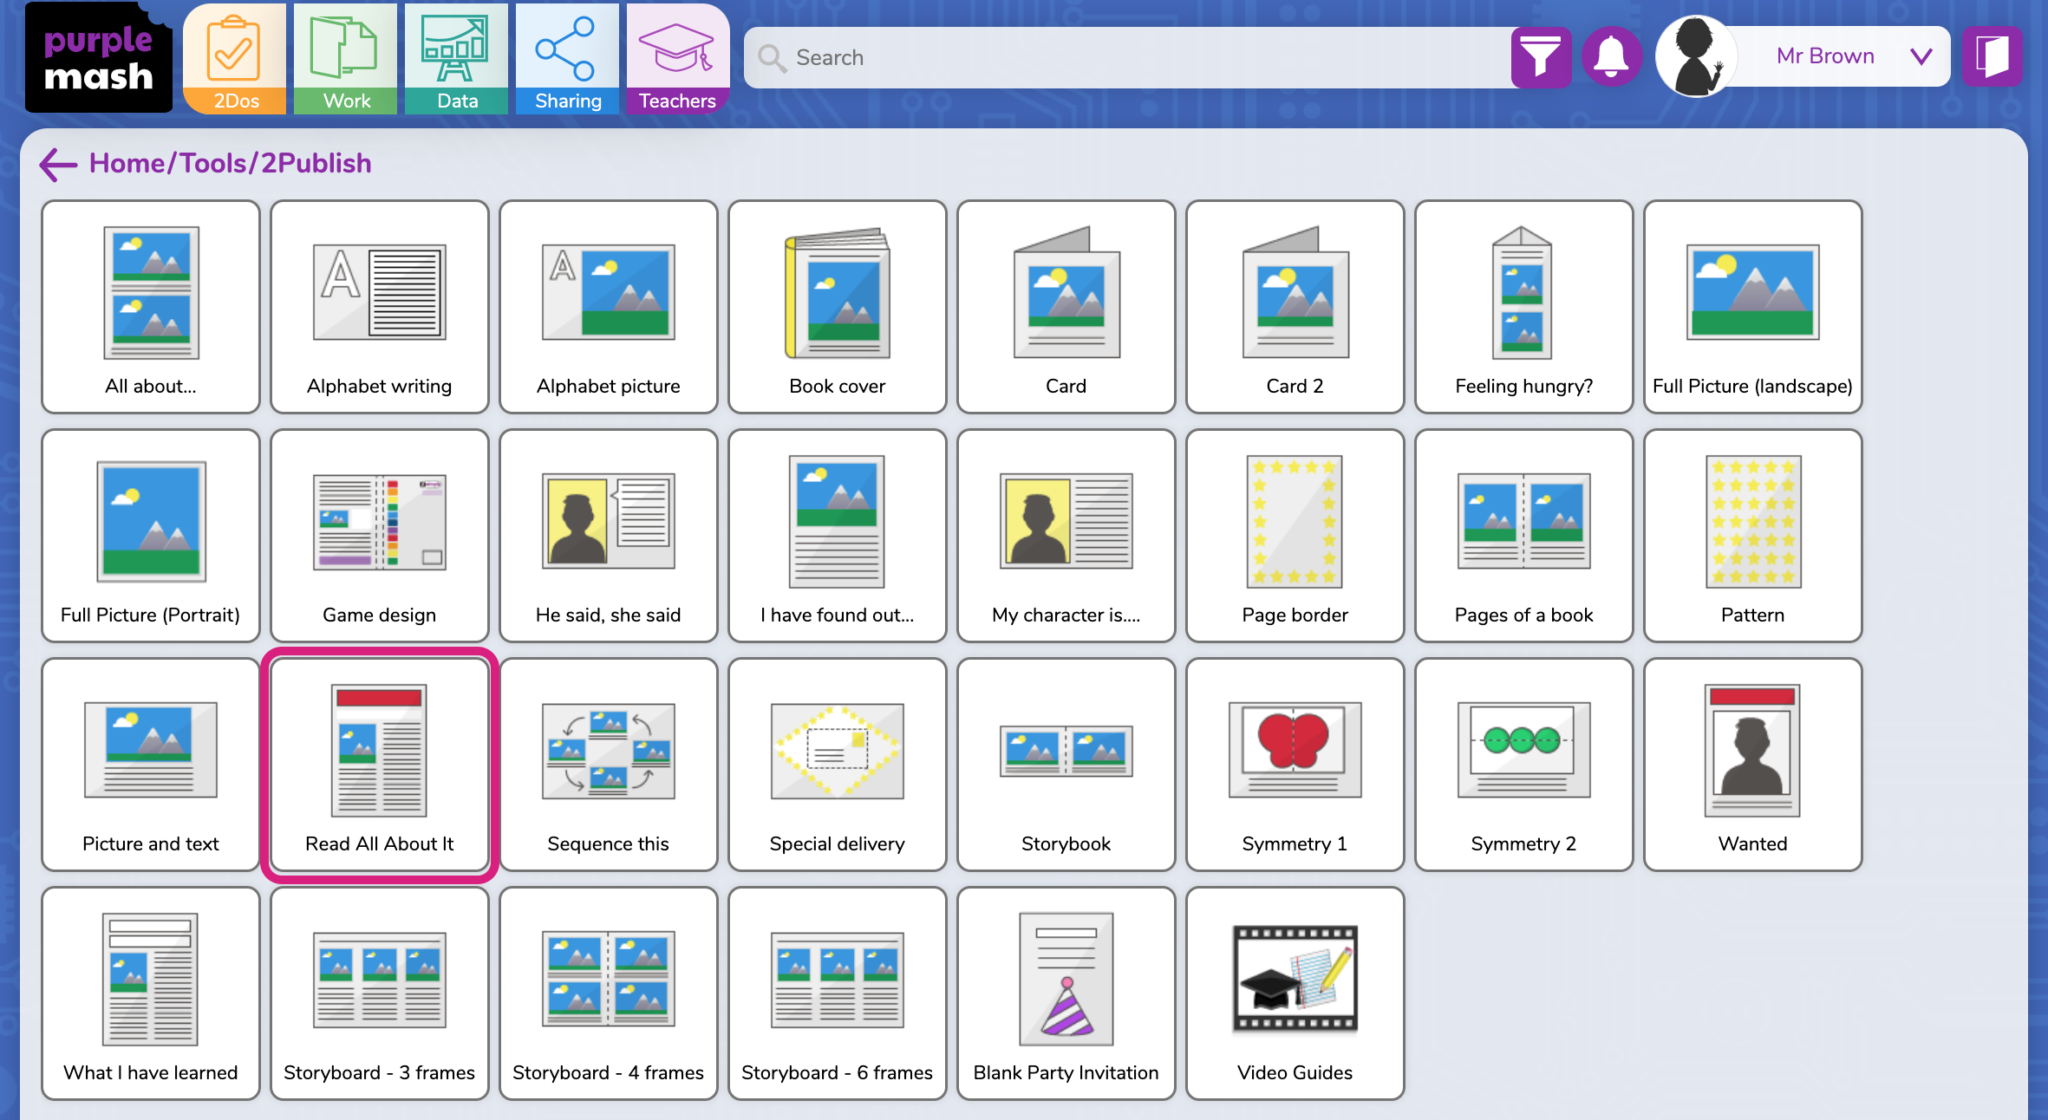Click the back arrow beside the breadcrumb
This screenshot has height=1120, width=2048.
tap(57, 164)
